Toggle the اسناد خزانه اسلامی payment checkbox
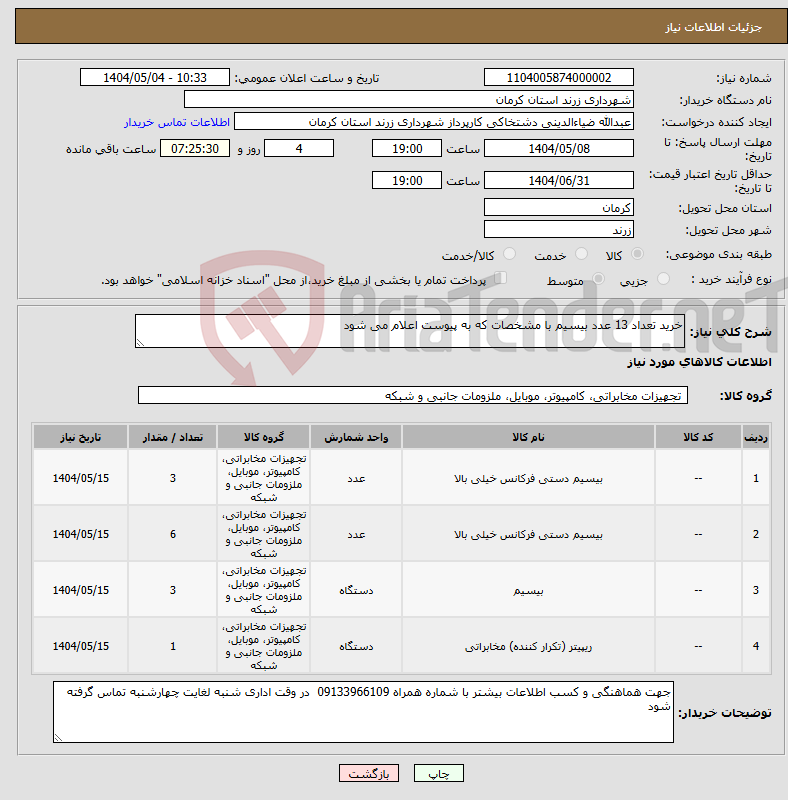This screenshot has height=800, width=788. pos(501,278)
